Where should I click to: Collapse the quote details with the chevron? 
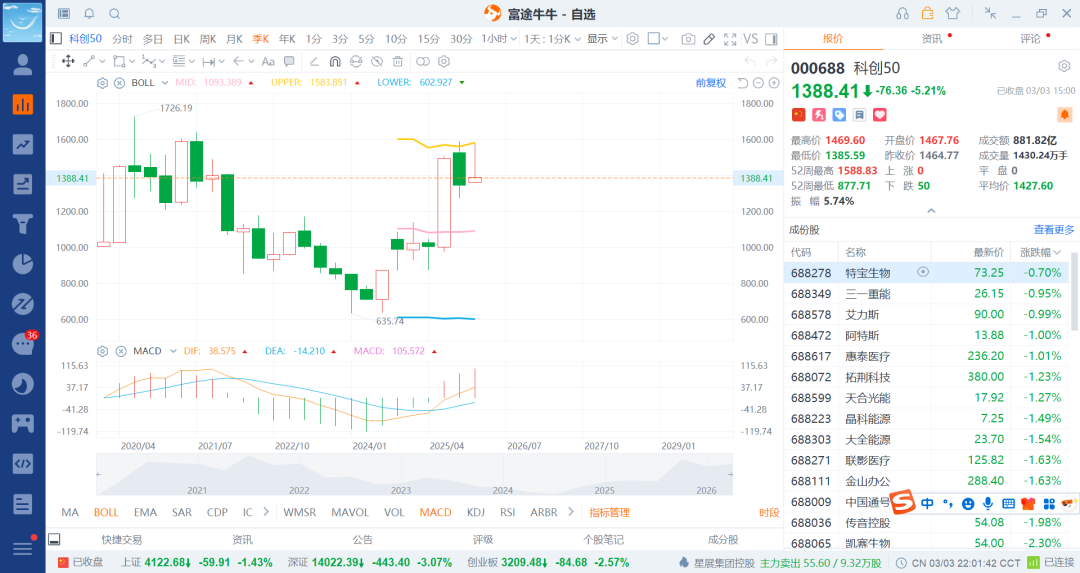click(x=931, y=211)
